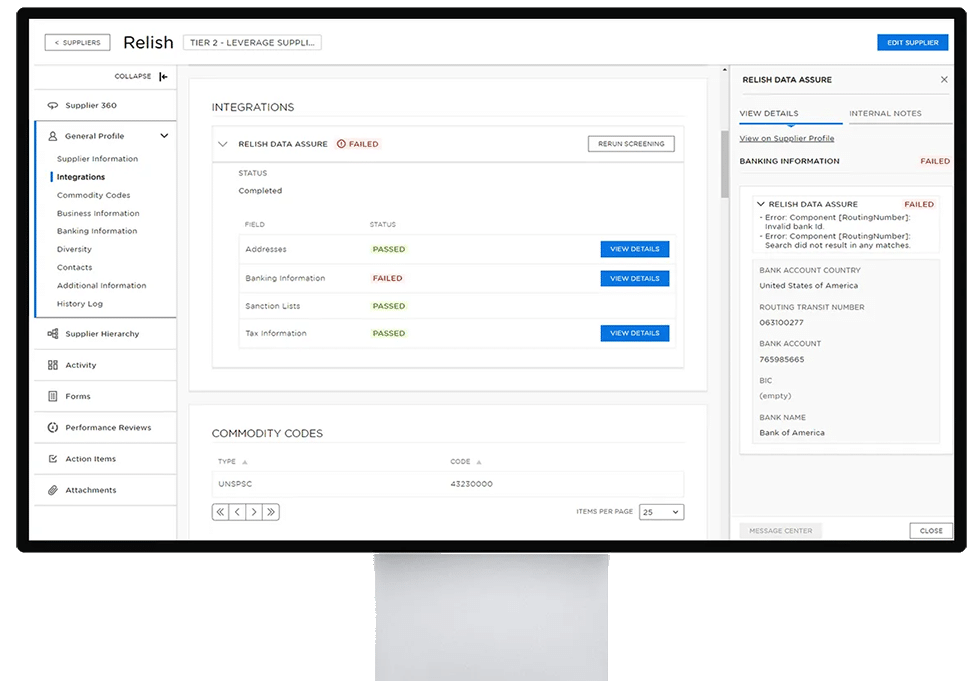Screen dimensions: 976x681
Task: Collapse the General Profile section chevron
Action: (x=164, y=136)
